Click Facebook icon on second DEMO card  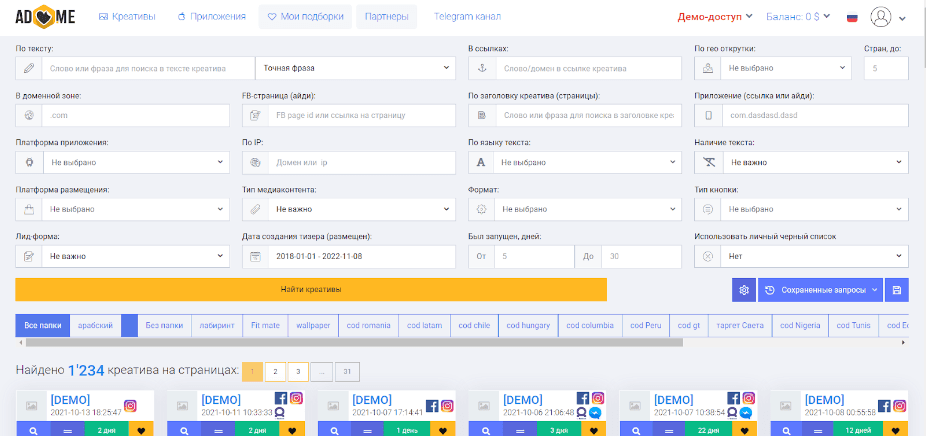(279, 399)
